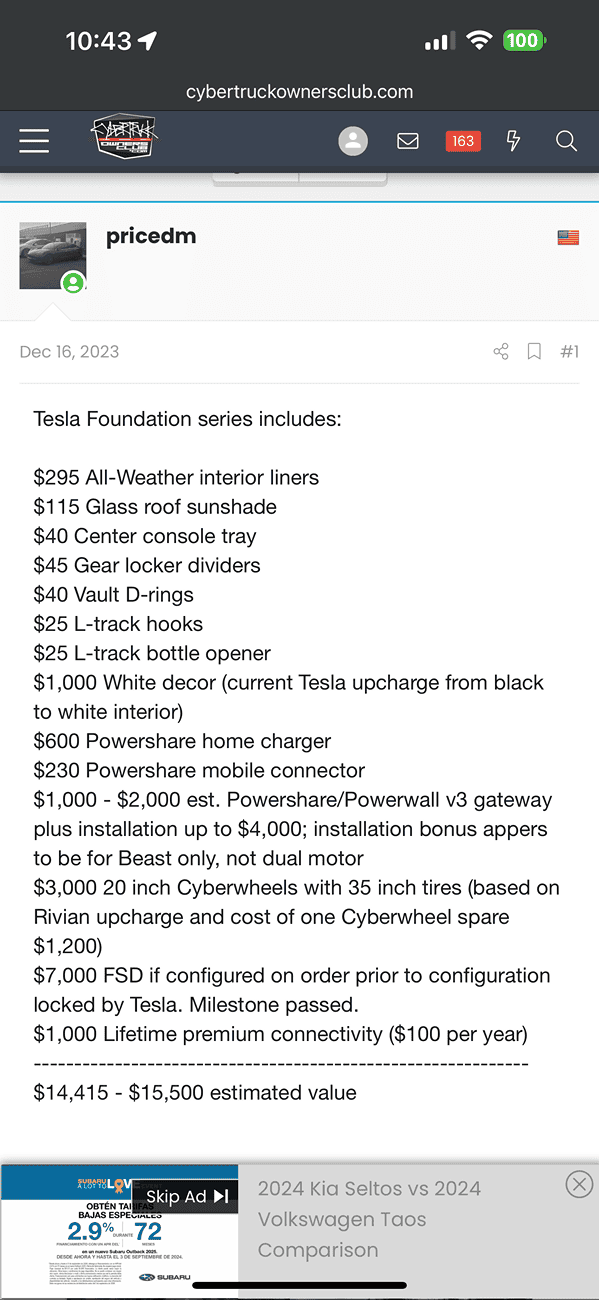The image size is (599, 1300).
Task: Open the inbox envelope icon
Action: [x=408, y=141]
